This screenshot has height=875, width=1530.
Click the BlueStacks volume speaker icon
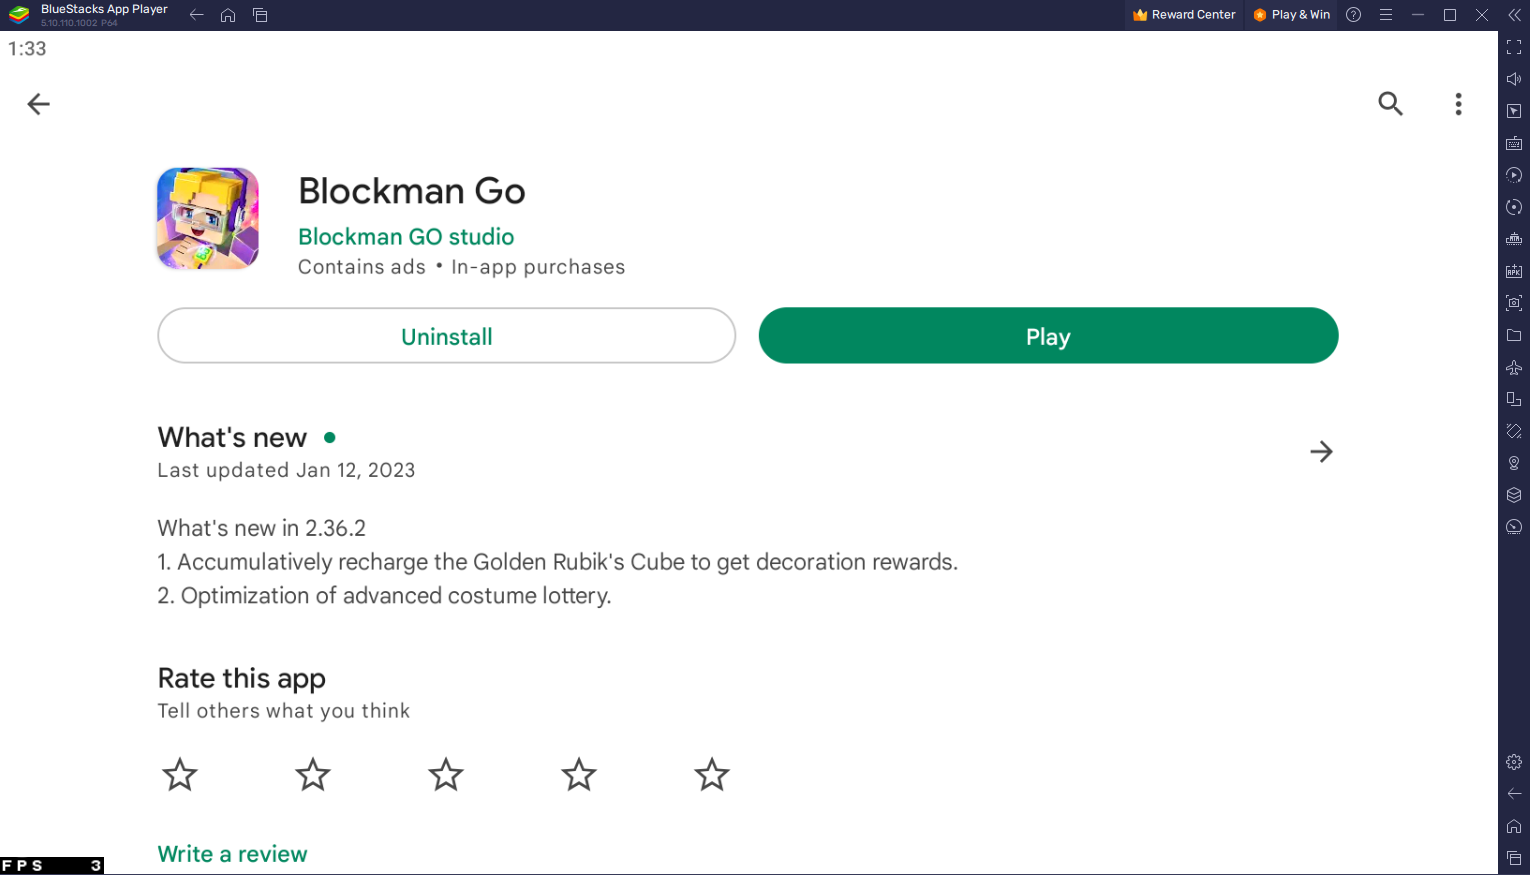(x=1514, y=79)
